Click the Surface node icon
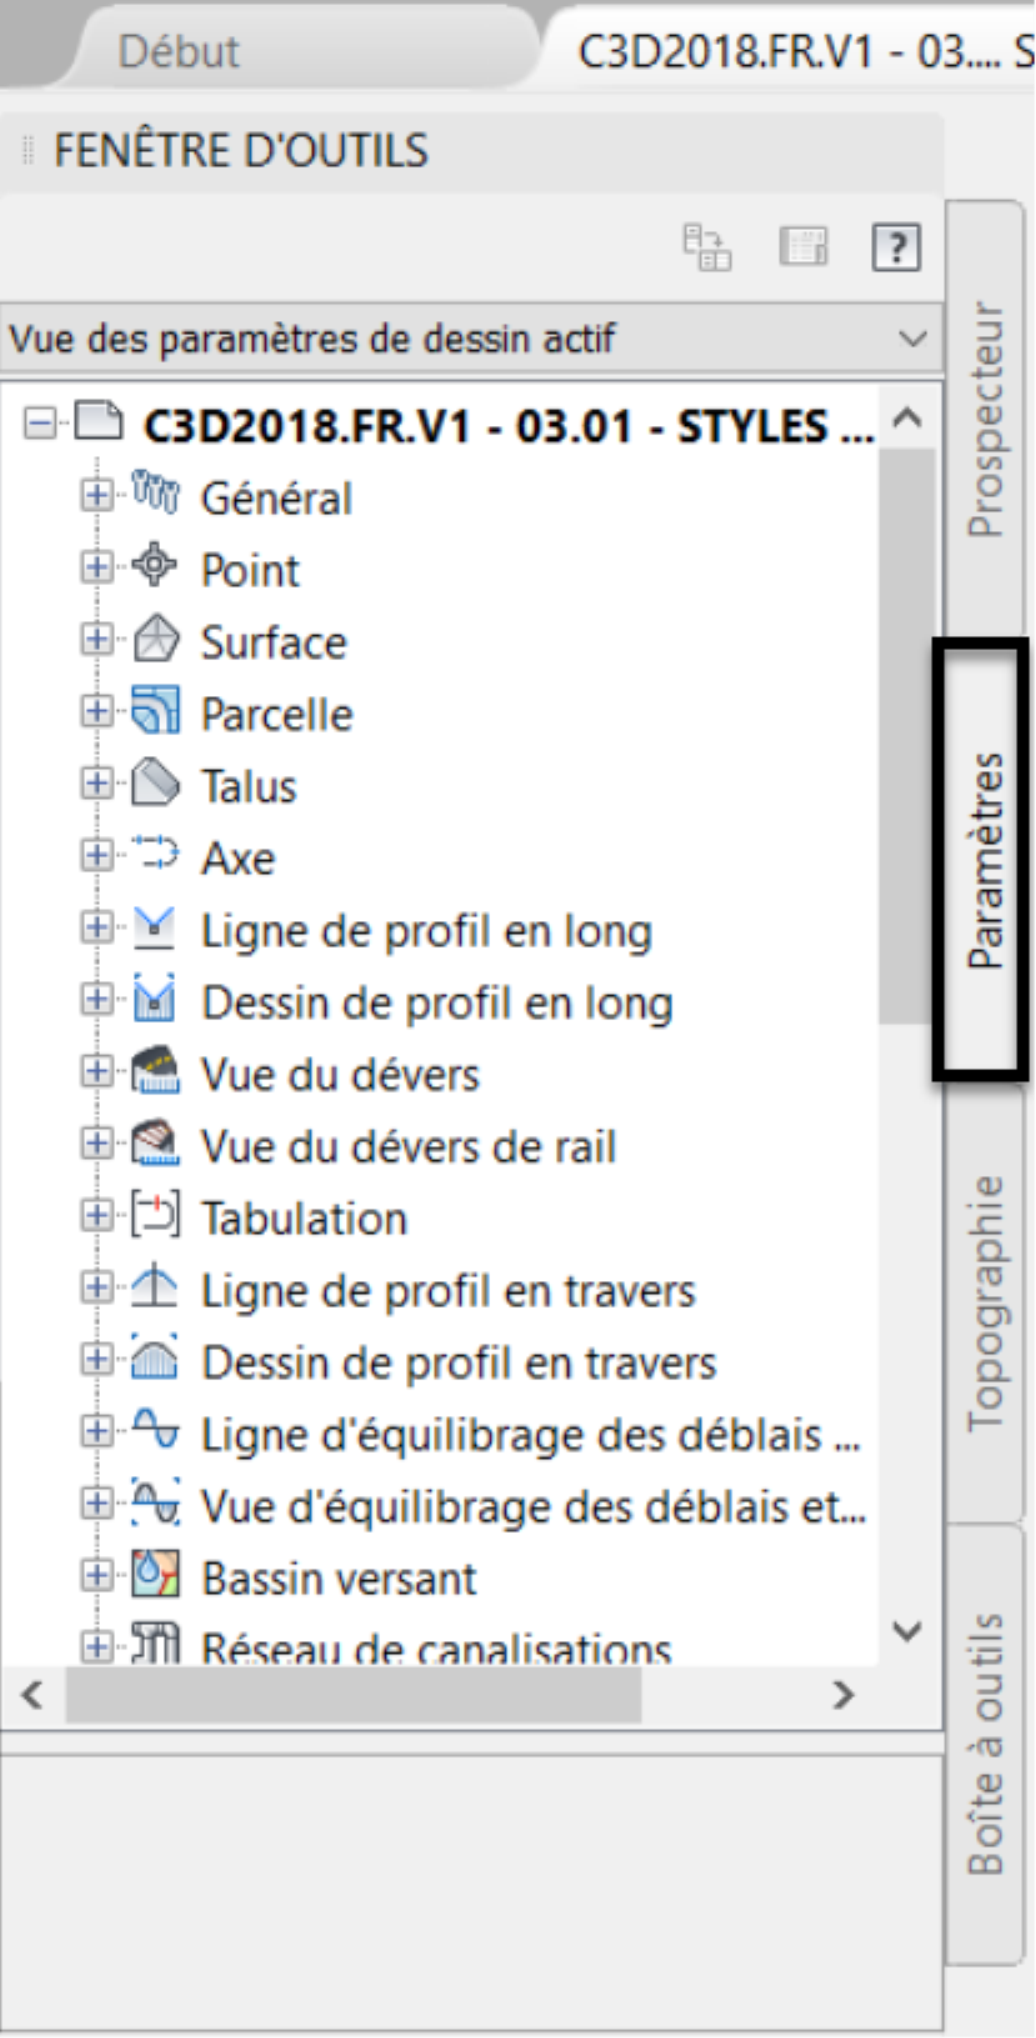The width and height of the screenshot is (1036, 2038). click(x=156, y=640)
